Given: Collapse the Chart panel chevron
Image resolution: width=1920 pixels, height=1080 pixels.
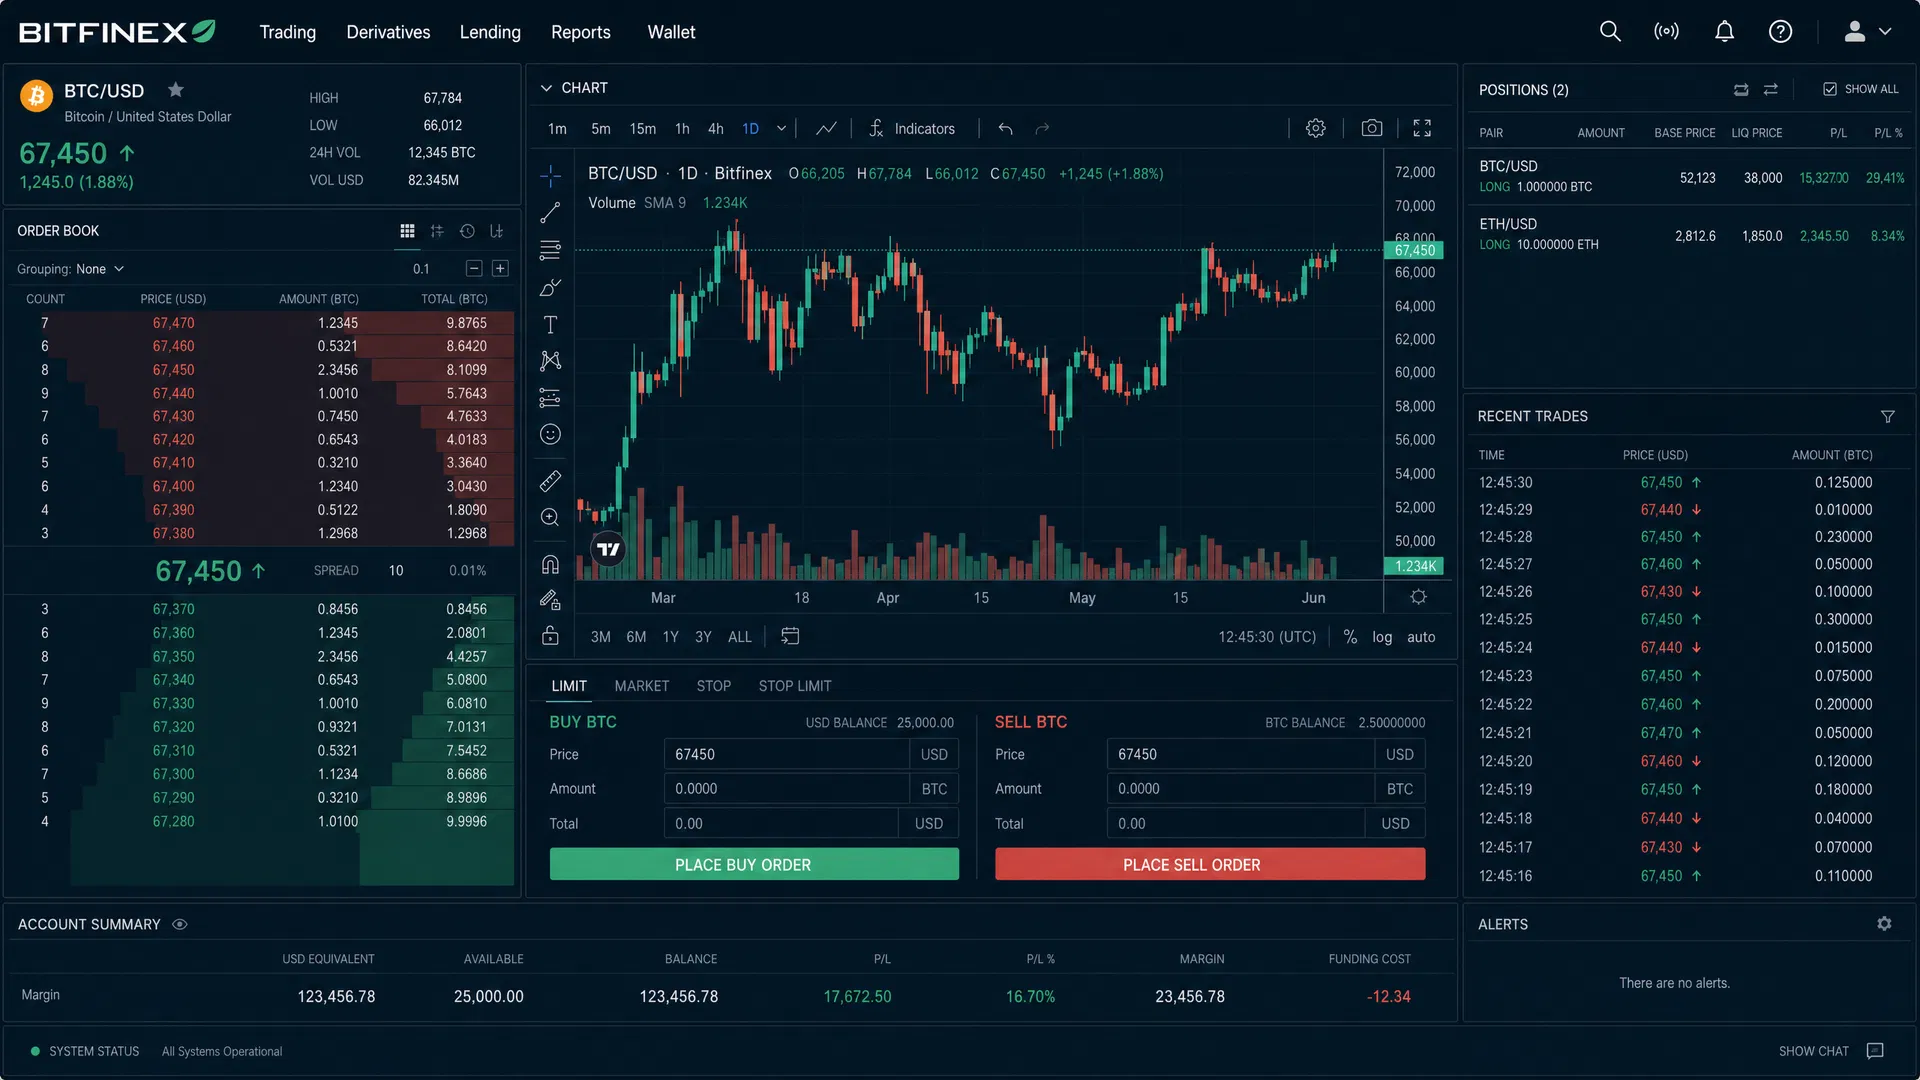Looking at the screenshot, I should tap(546, 88).
